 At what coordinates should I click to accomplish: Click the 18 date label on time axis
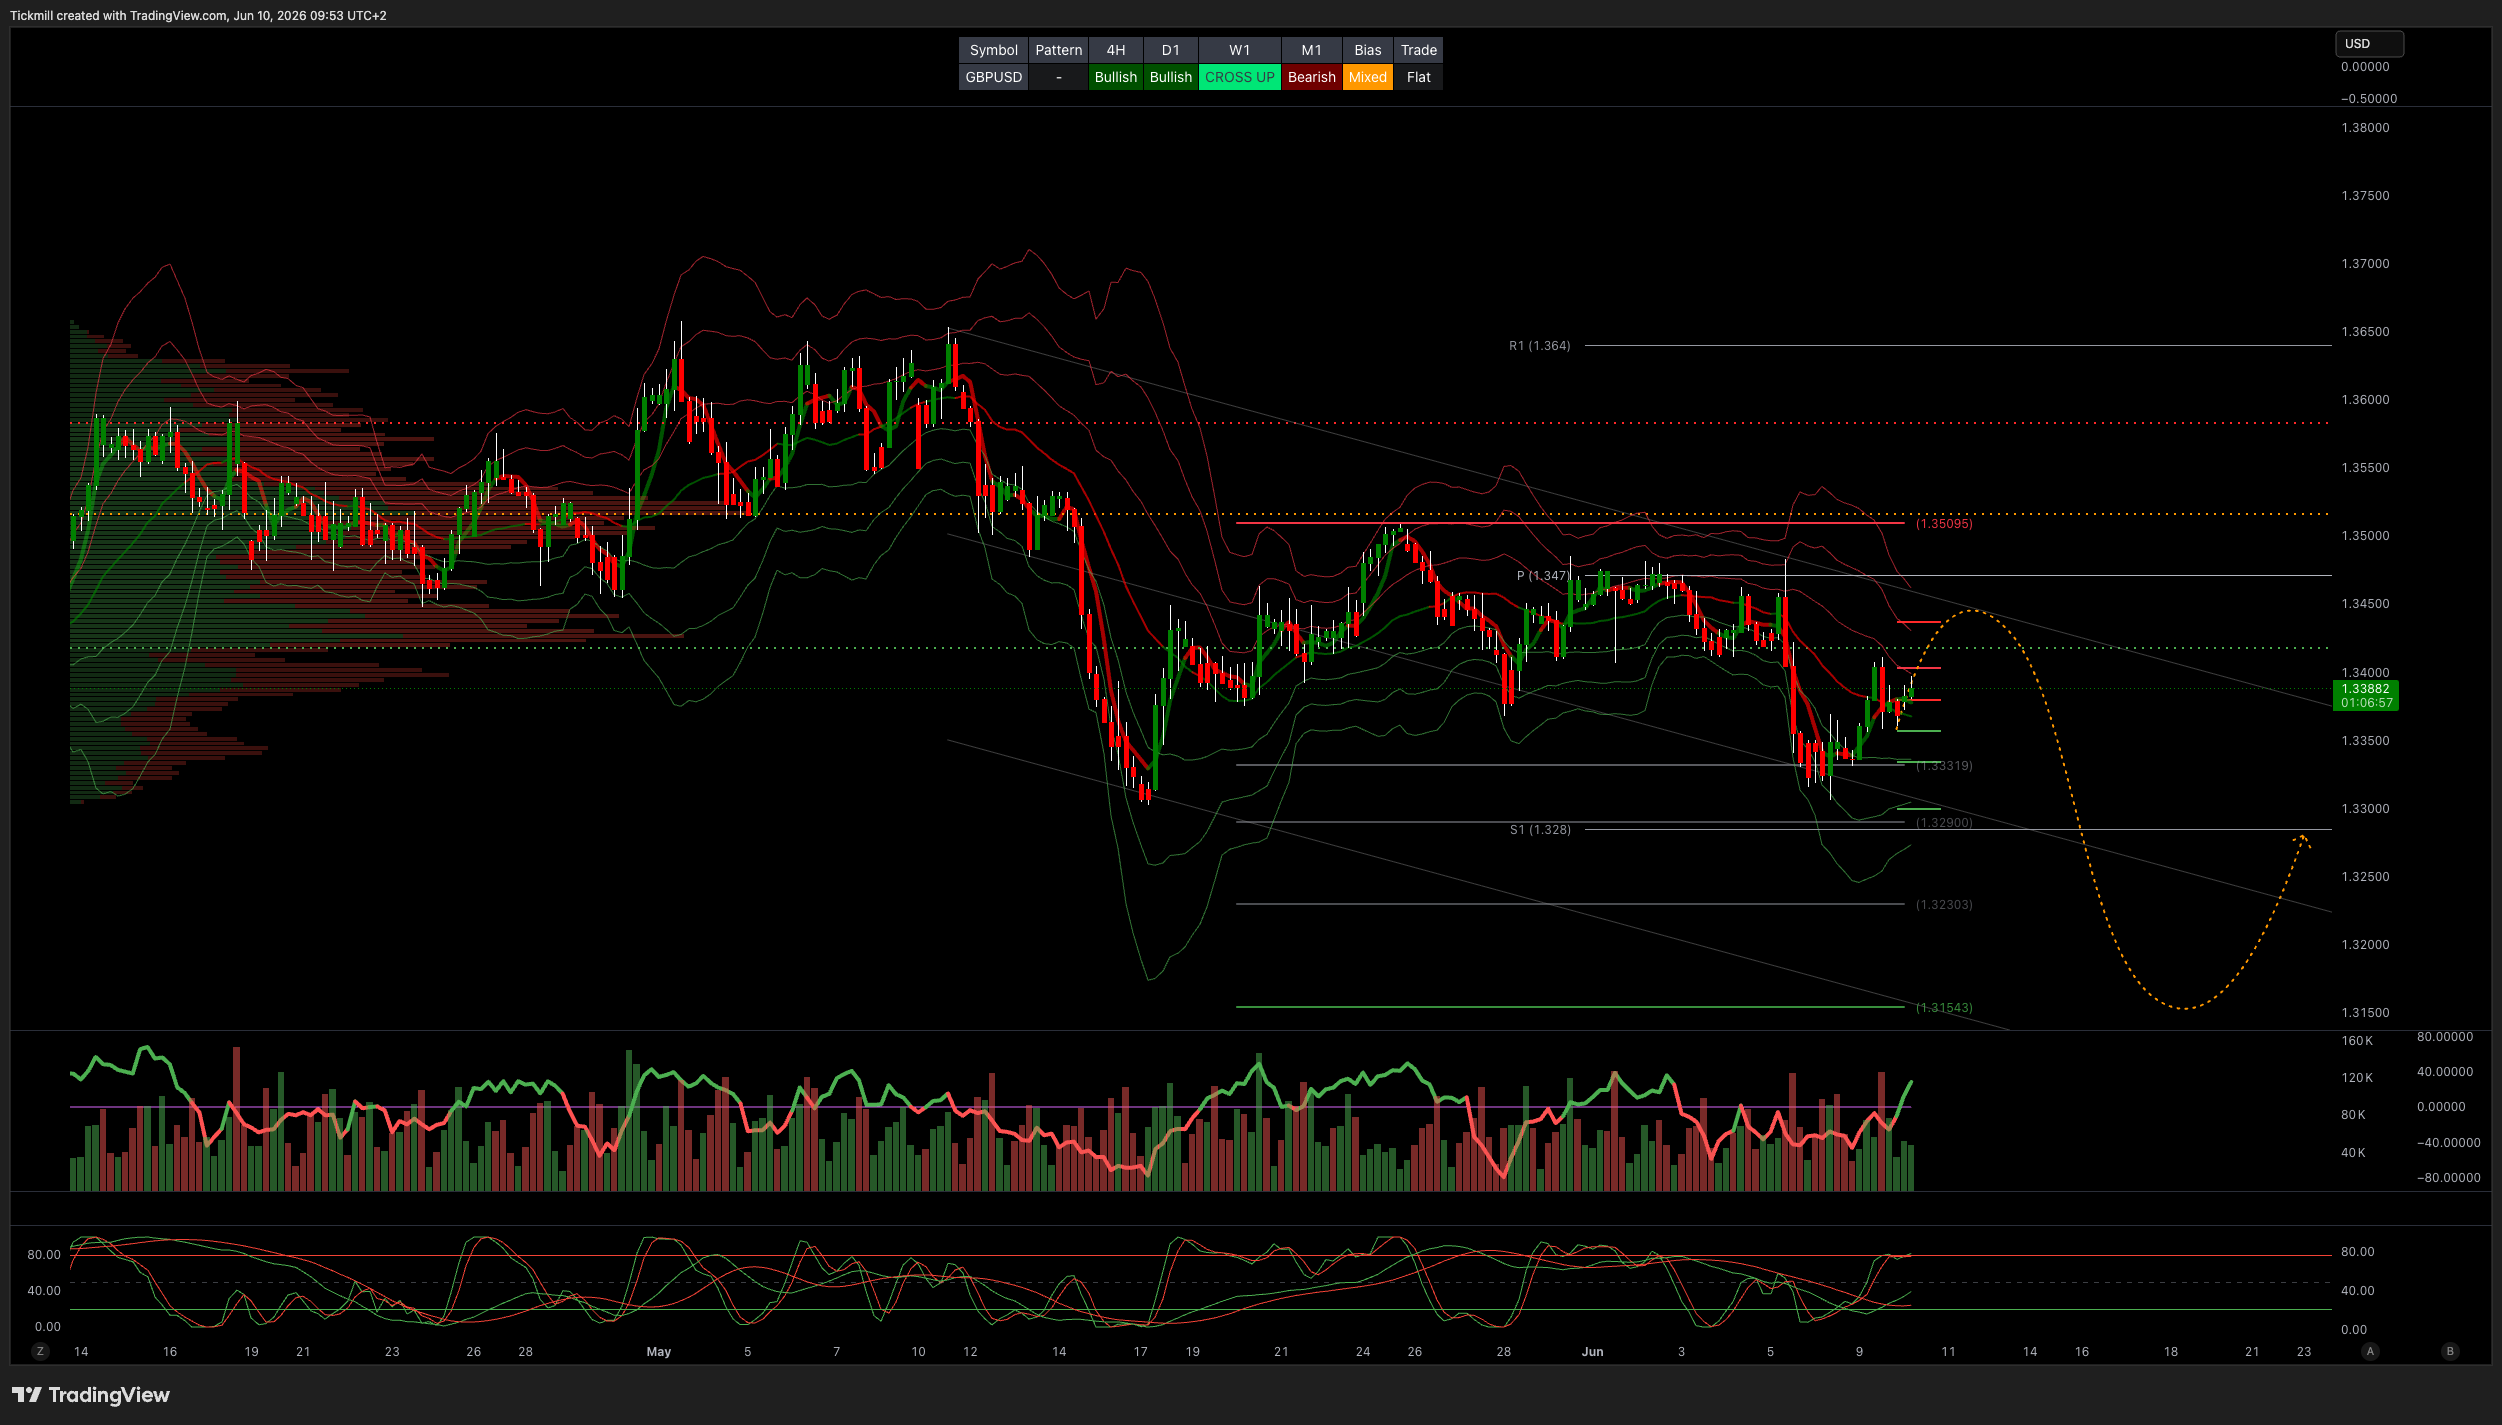(x=2171, y=1352)
